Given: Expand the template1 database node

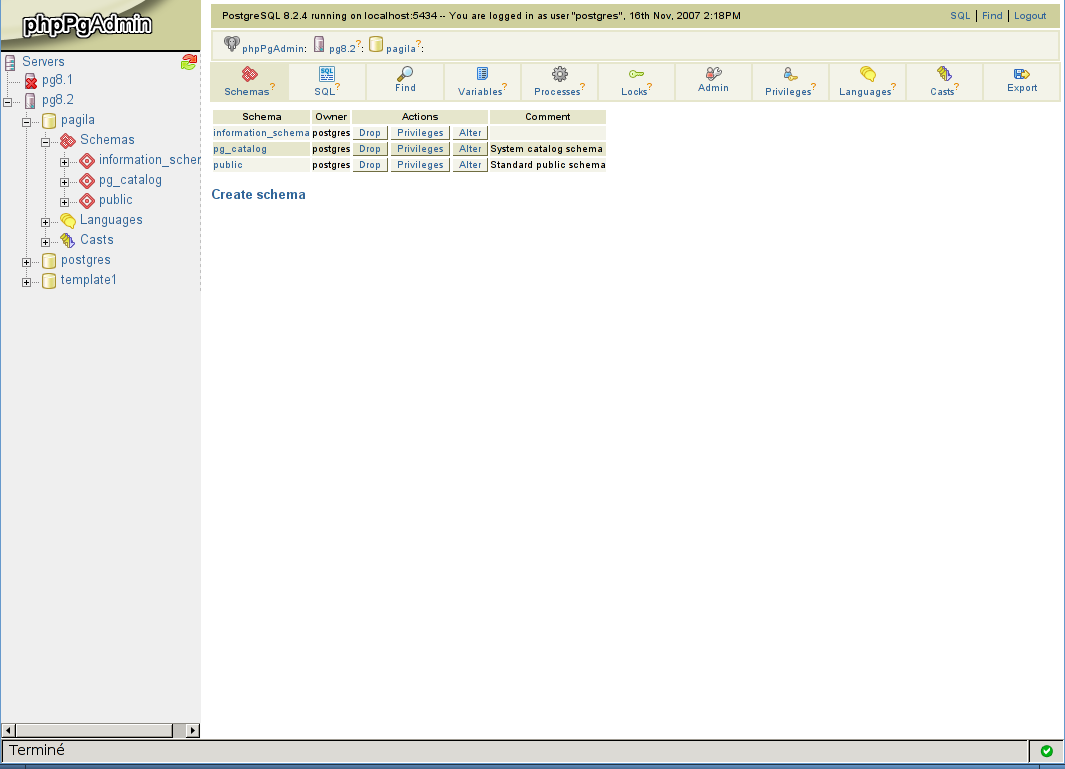Looking at the screenshot, I should click(x=27, y=281).
